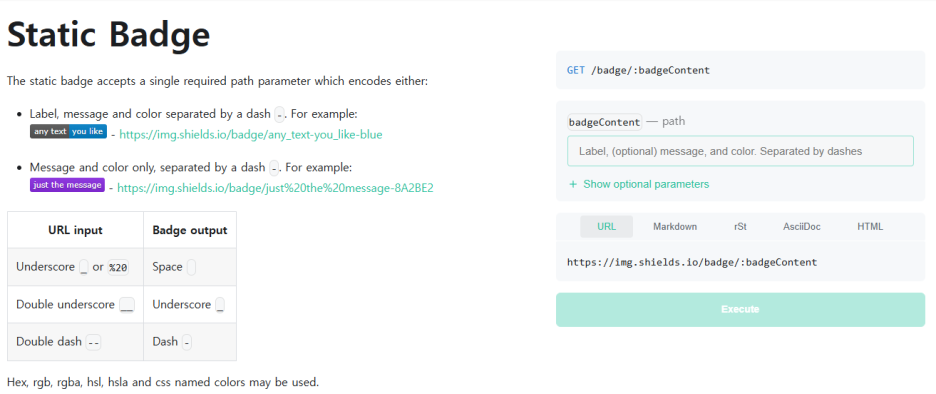
Task: Click the %20 code snippet
Action: (118, 268)
